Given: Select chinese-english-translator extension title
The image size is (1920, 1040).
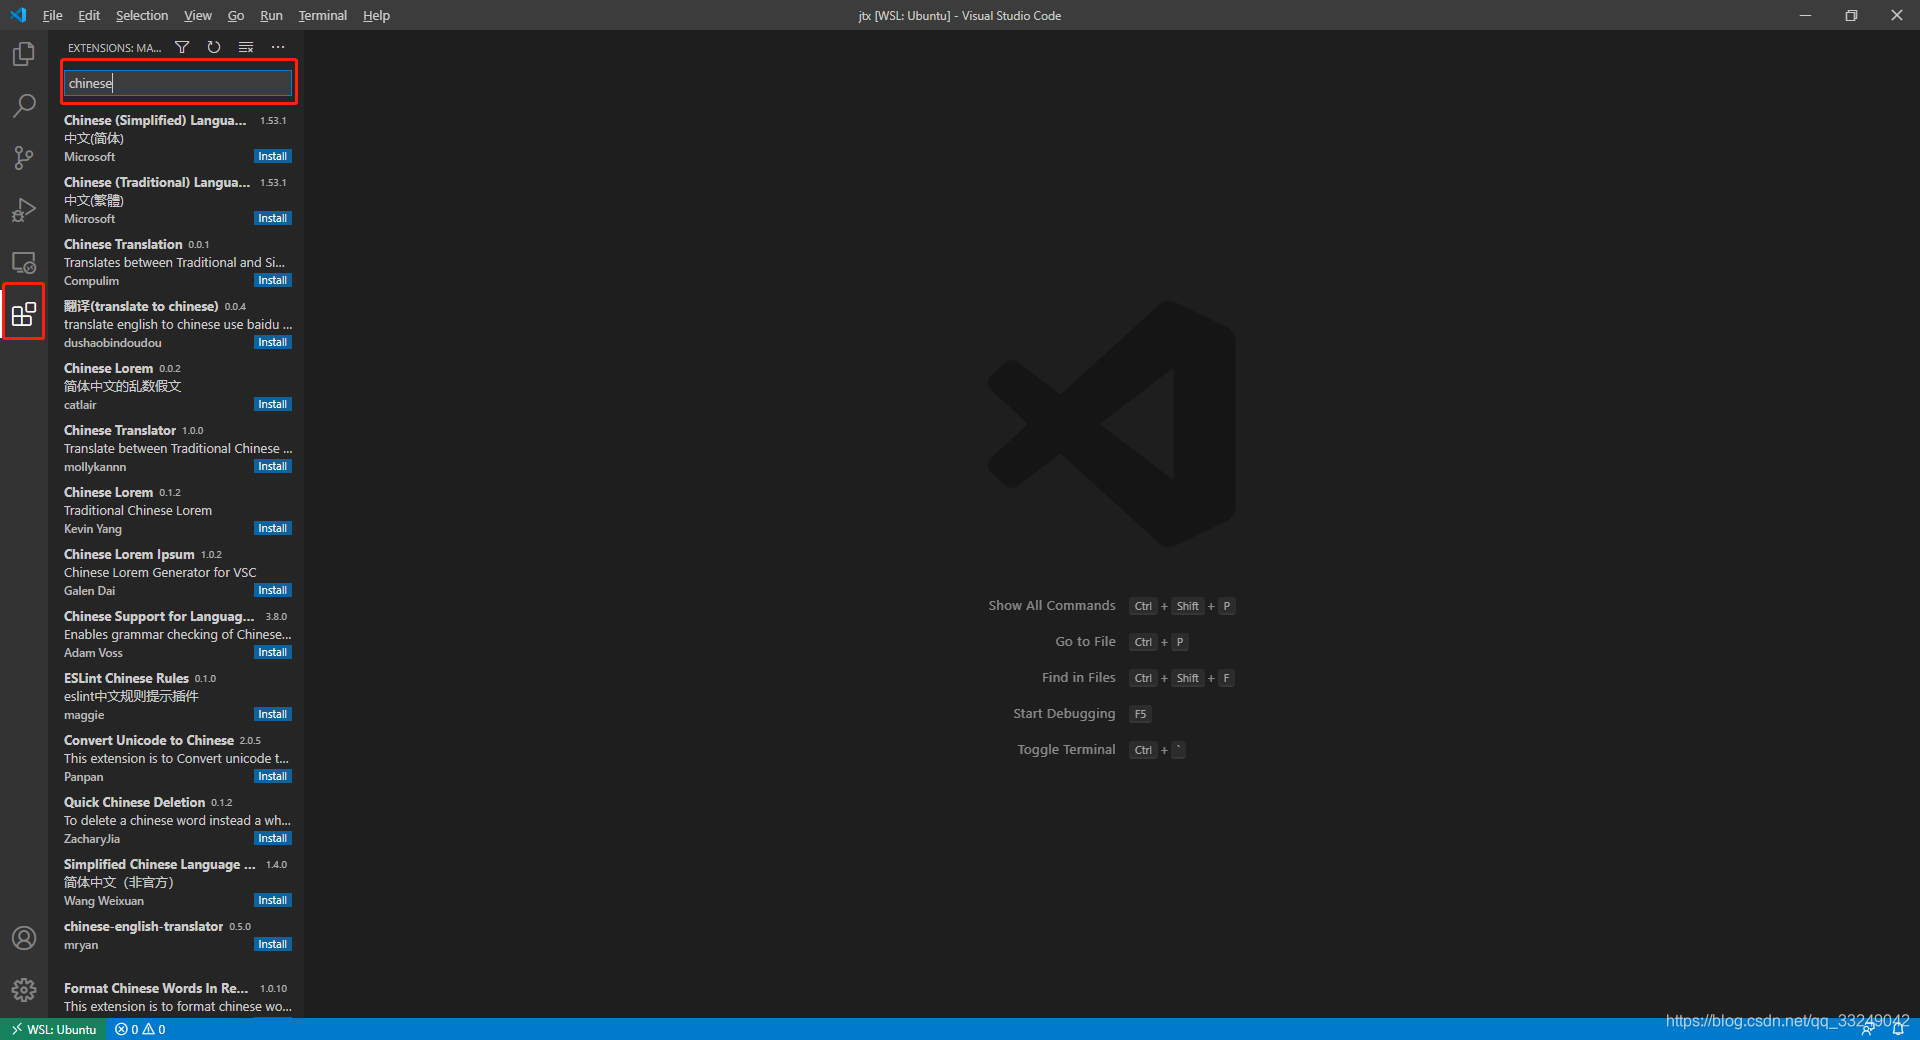Looking at the screenshot, I should 143,926.
